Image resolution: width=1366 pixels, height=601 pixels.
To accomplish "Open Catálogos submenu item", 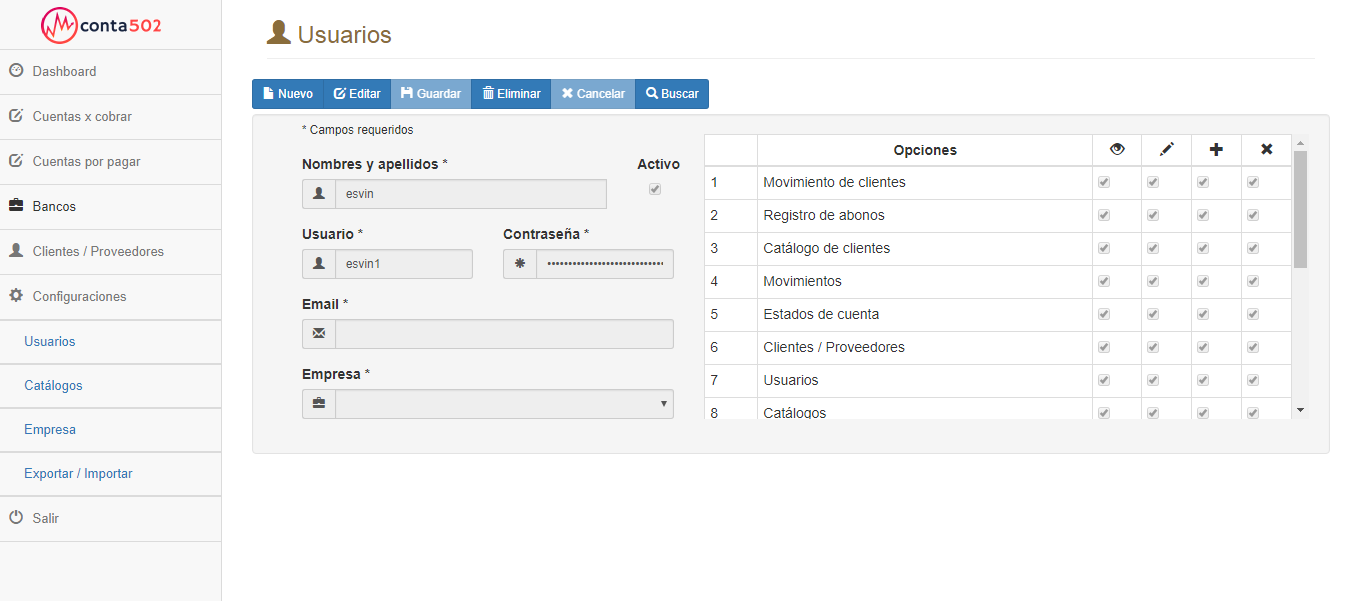I will point(53,386).
